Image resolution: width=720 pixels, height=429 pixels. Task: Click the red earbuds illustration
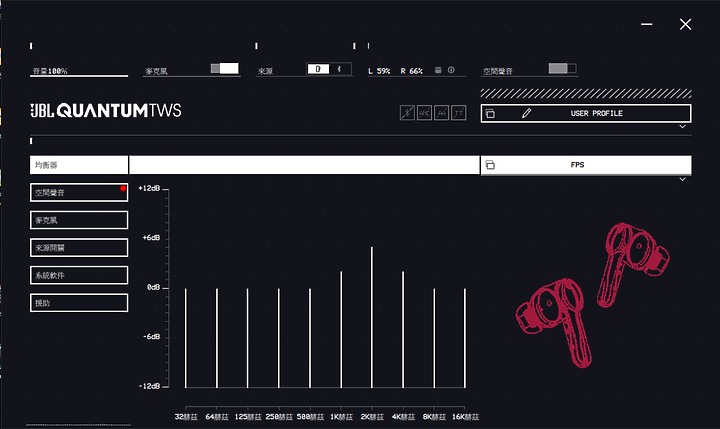tap(592, 295)
